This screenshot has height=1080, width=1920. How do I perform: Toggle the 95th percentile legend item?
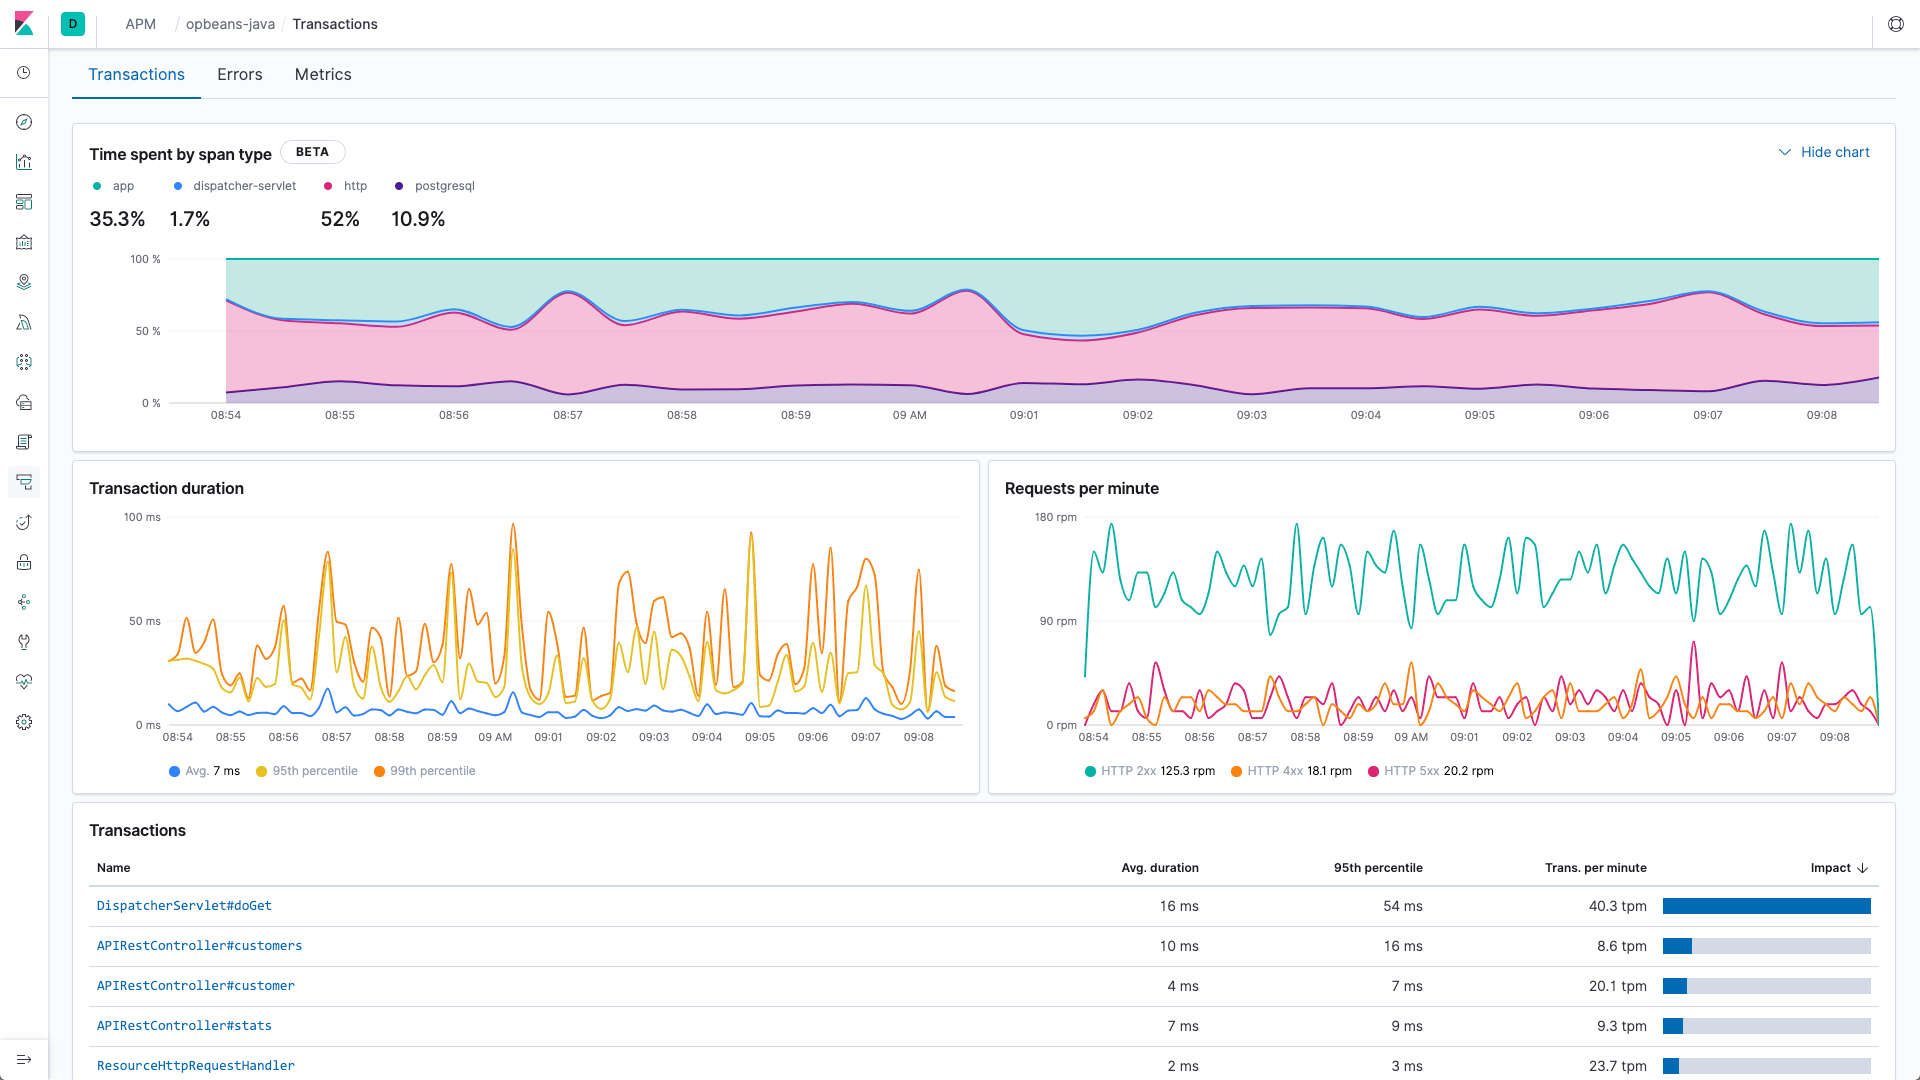(x=307, y=771)
